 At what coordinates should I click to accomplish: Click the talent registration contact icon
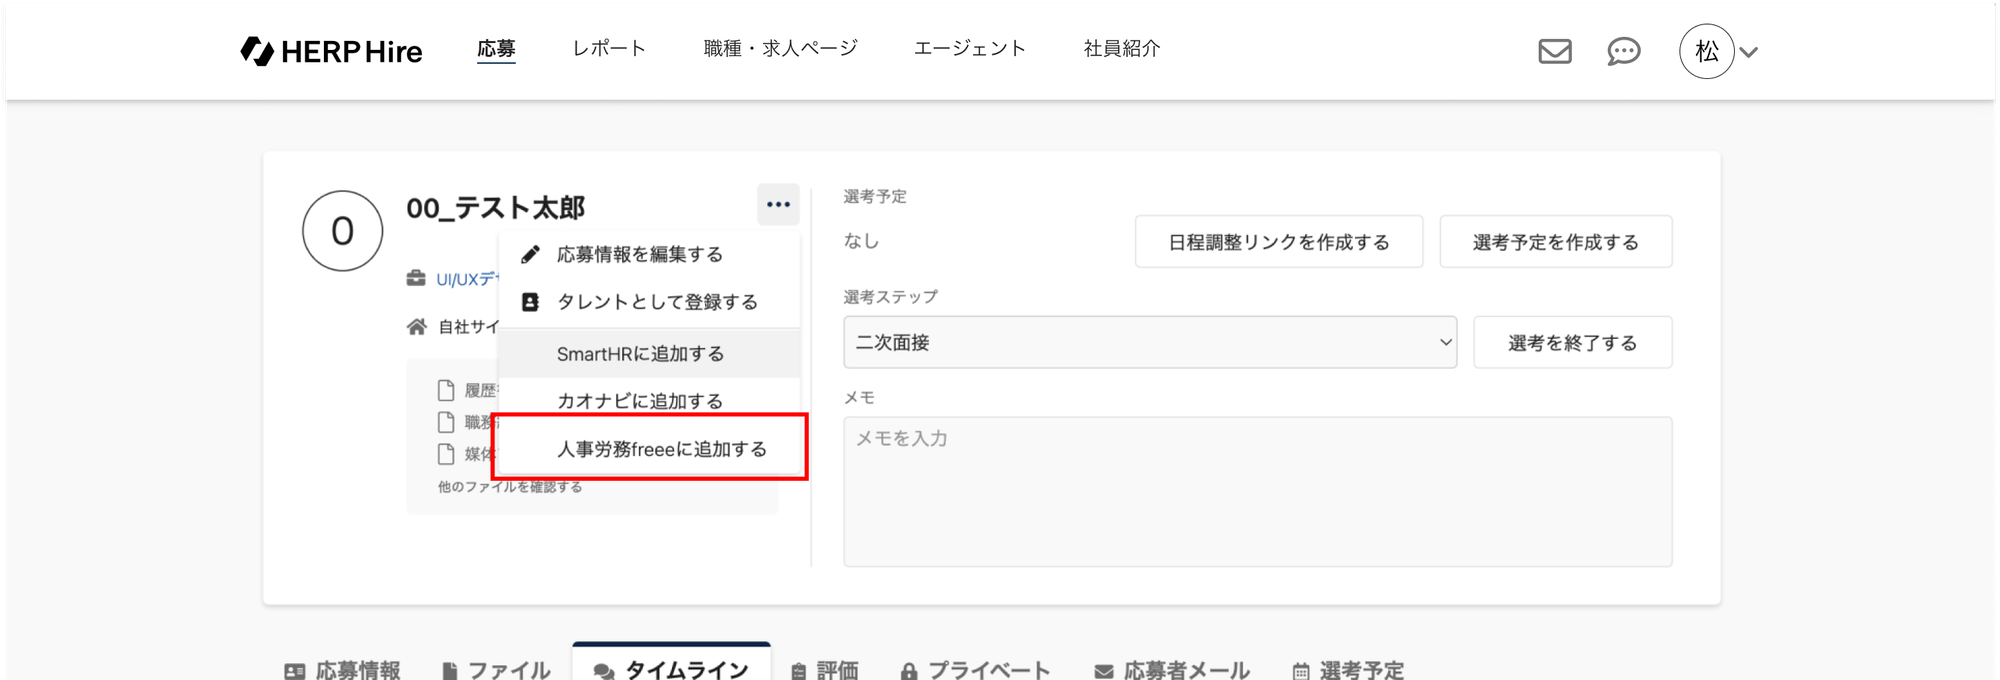point(531,302)
